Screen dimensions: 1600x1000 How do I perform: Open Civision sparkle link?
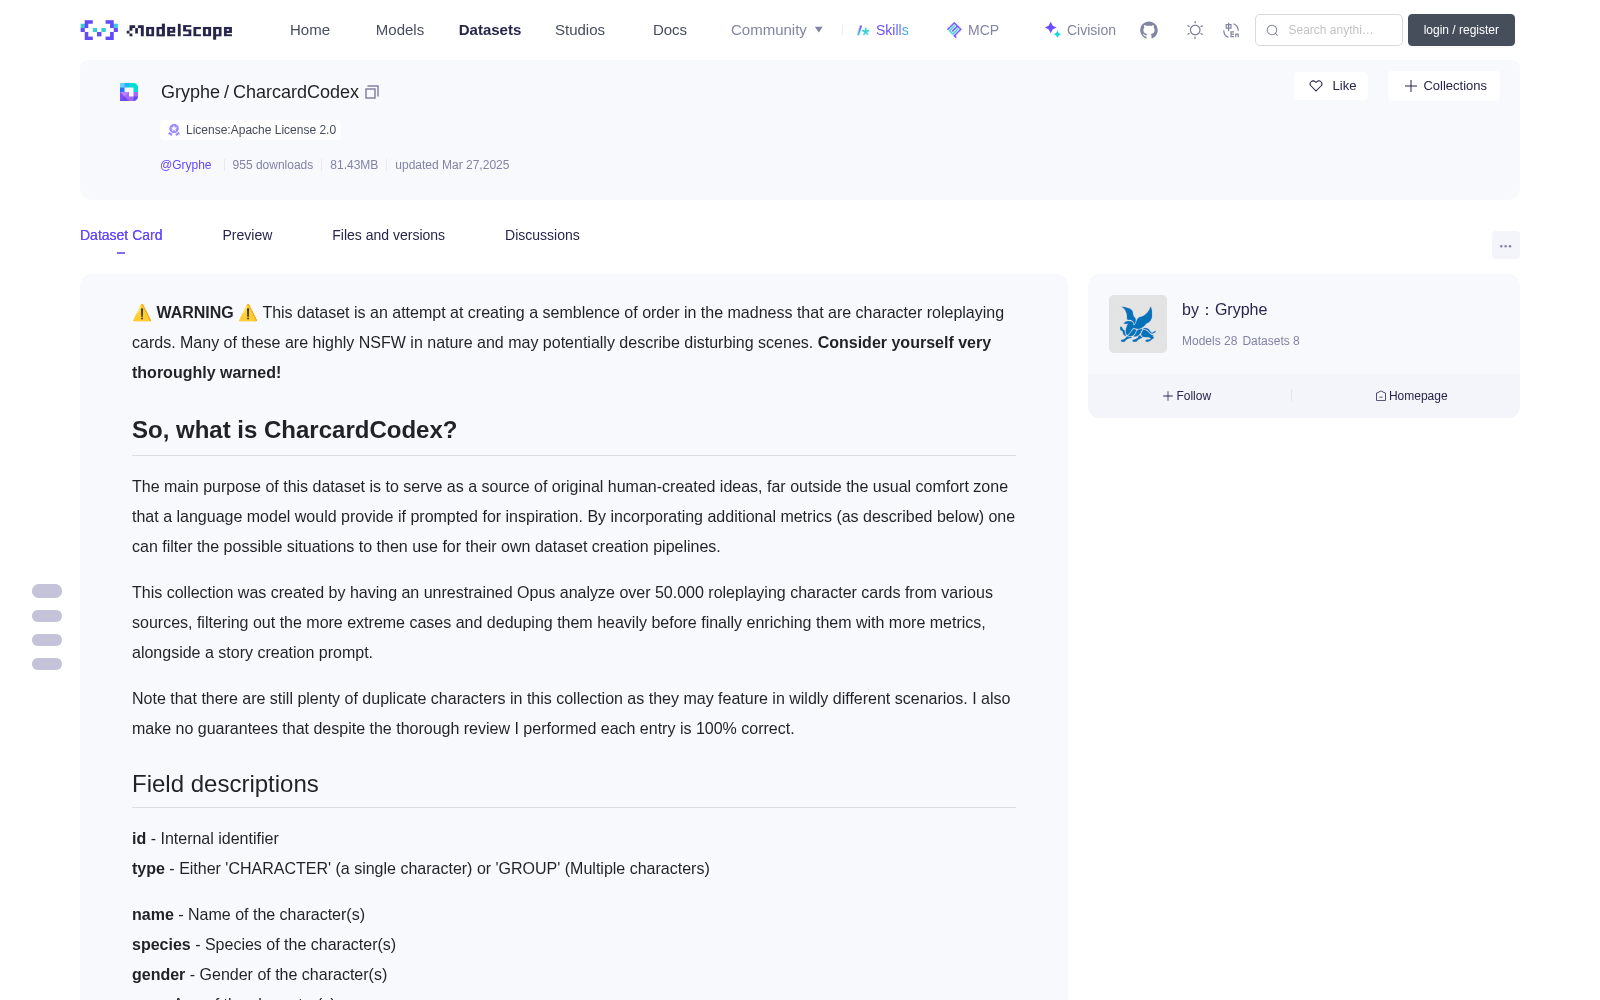[1080, 30]
